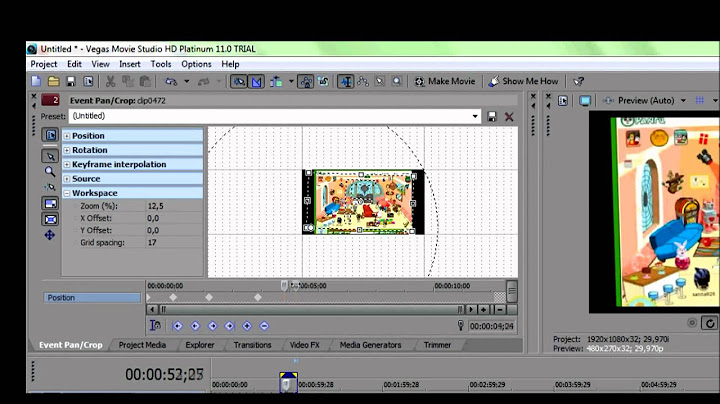The width and height of the screenshot is (720, 404).
Task: Open the Insert menu
Action: tap(130, 64)
